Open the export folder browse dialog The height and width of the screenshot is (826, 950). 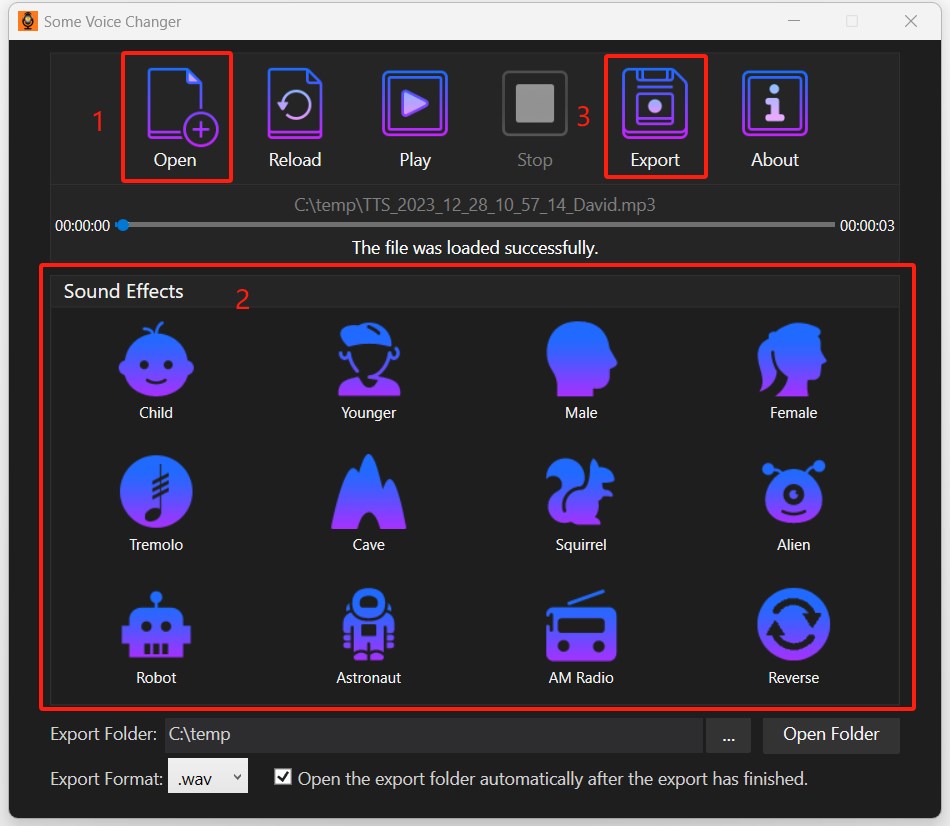(x=728, y=735)
